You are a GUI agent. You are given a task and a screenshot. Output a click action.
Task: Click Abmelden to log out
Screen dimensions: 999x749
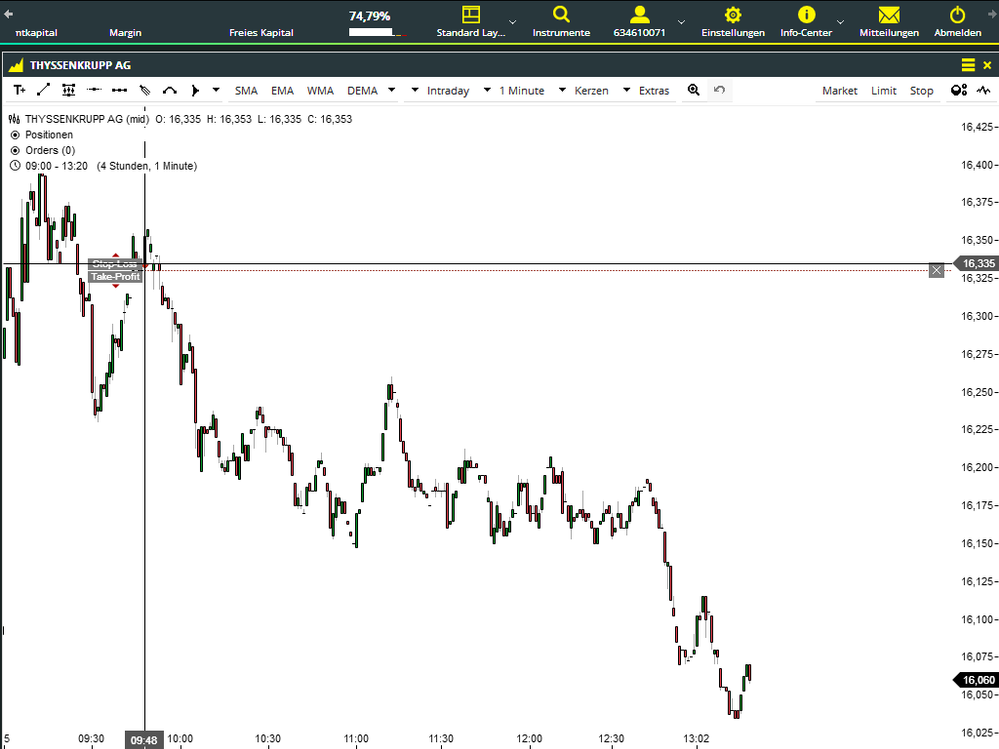tap(957, 22)
